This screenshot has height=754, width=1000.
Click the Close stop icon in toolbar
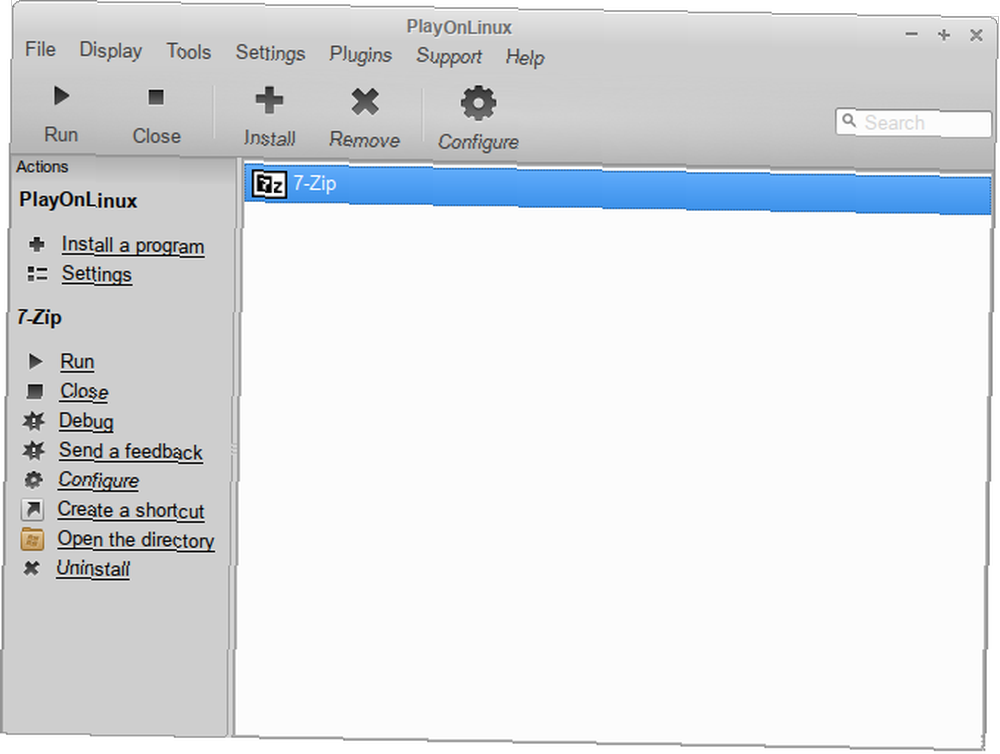click(156, 97)
